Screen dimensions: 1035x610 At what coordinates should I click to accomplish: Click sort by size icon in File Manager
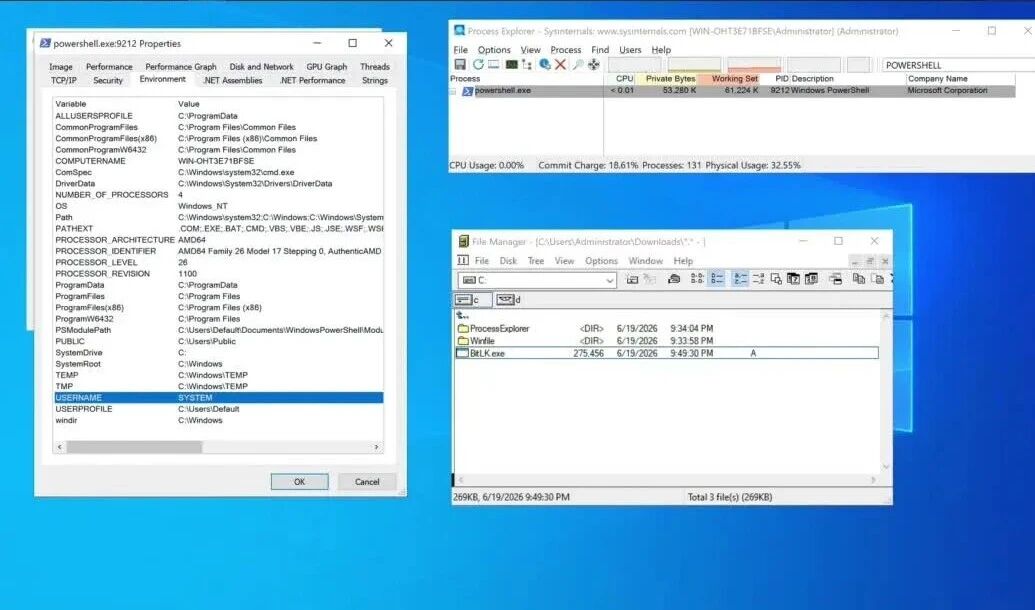pyautogui.click(x=776, y=279)
